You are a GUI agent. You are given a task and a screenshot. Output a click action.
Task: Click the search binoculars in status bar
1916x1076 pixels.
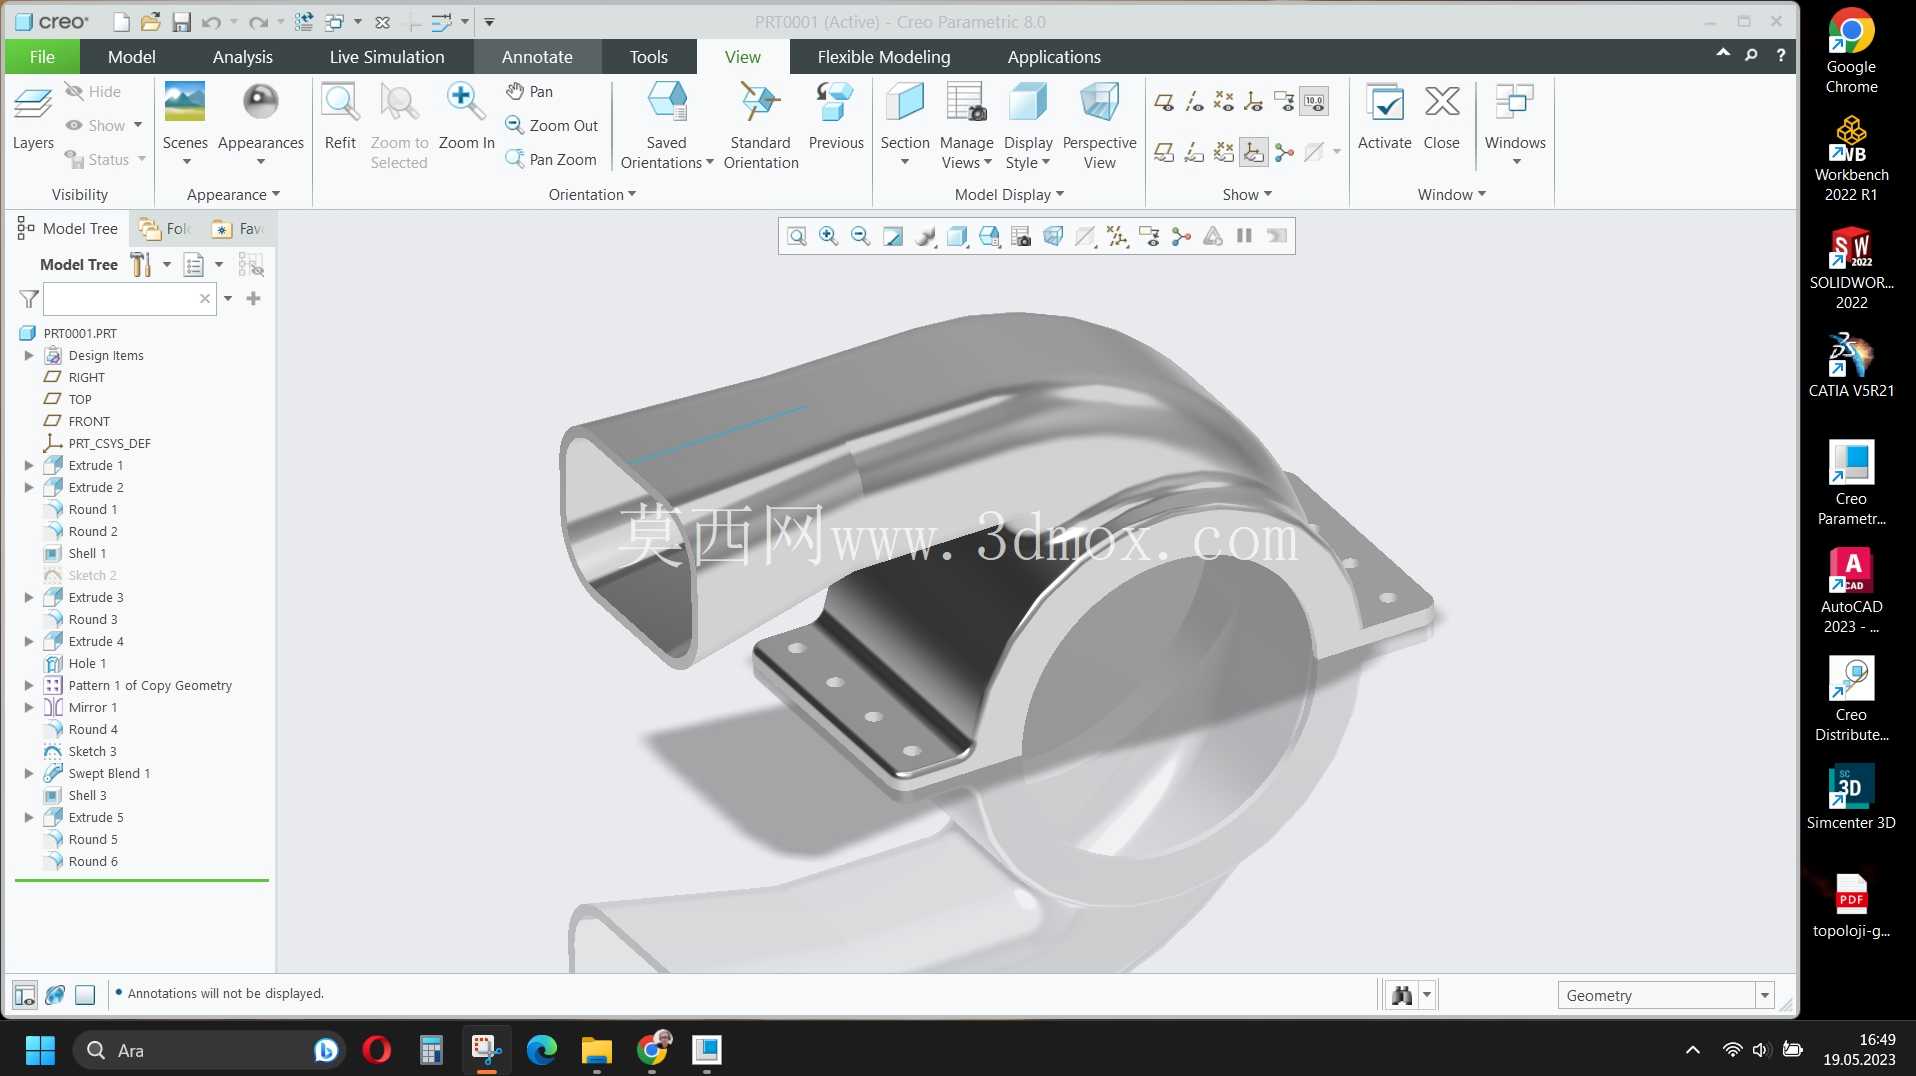tap(1402, 995)
